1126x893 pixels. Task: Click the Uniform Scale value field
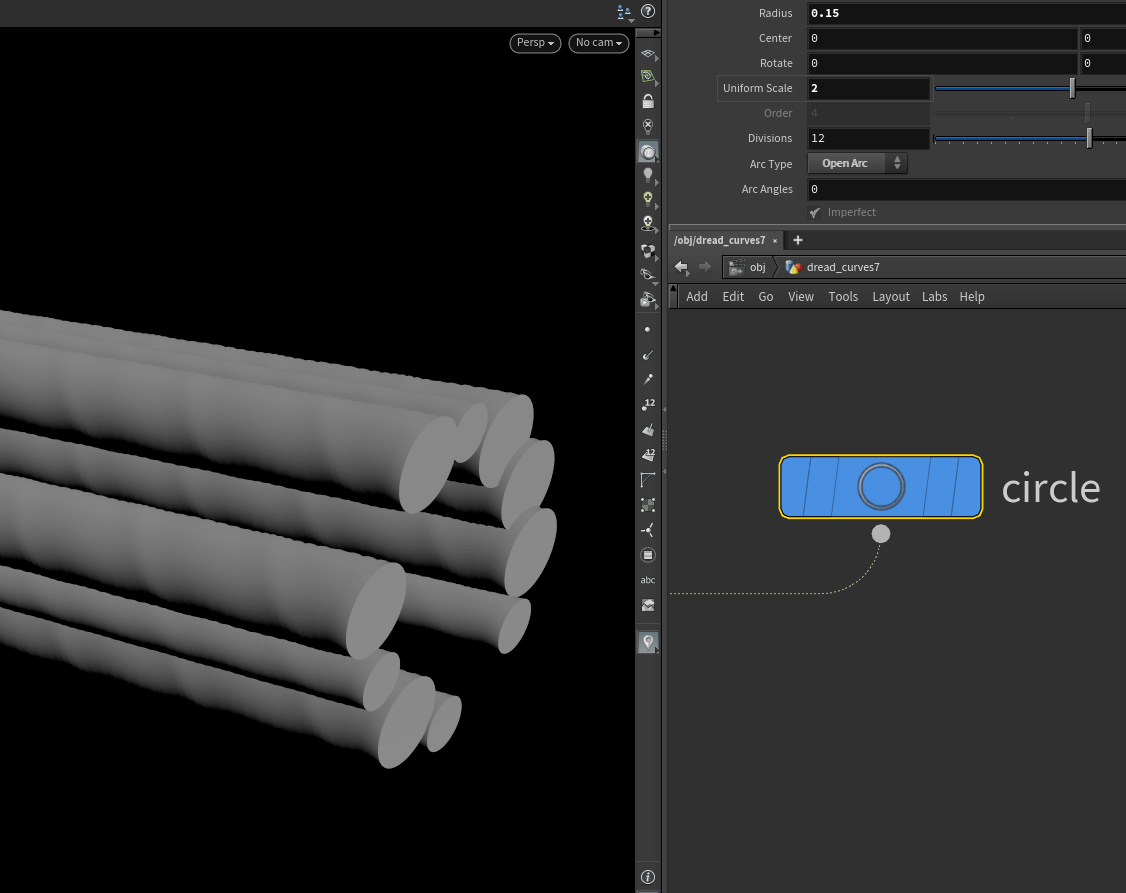(x=868, y=88)
